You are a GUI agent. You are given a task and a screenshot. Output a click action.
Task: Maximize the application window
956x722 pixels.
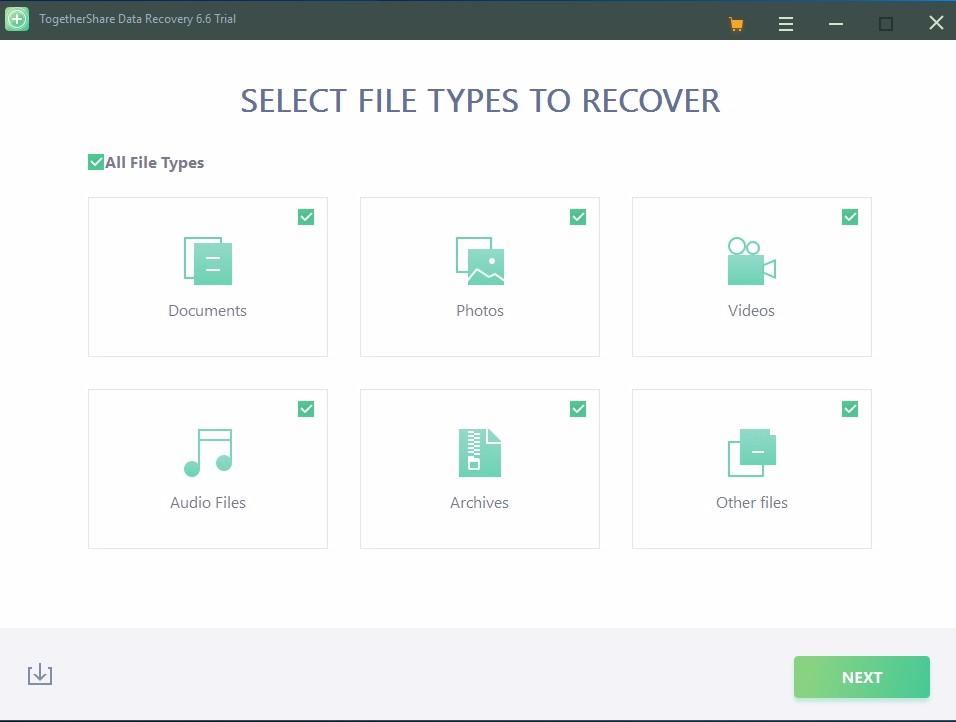(x=886, y=24)
